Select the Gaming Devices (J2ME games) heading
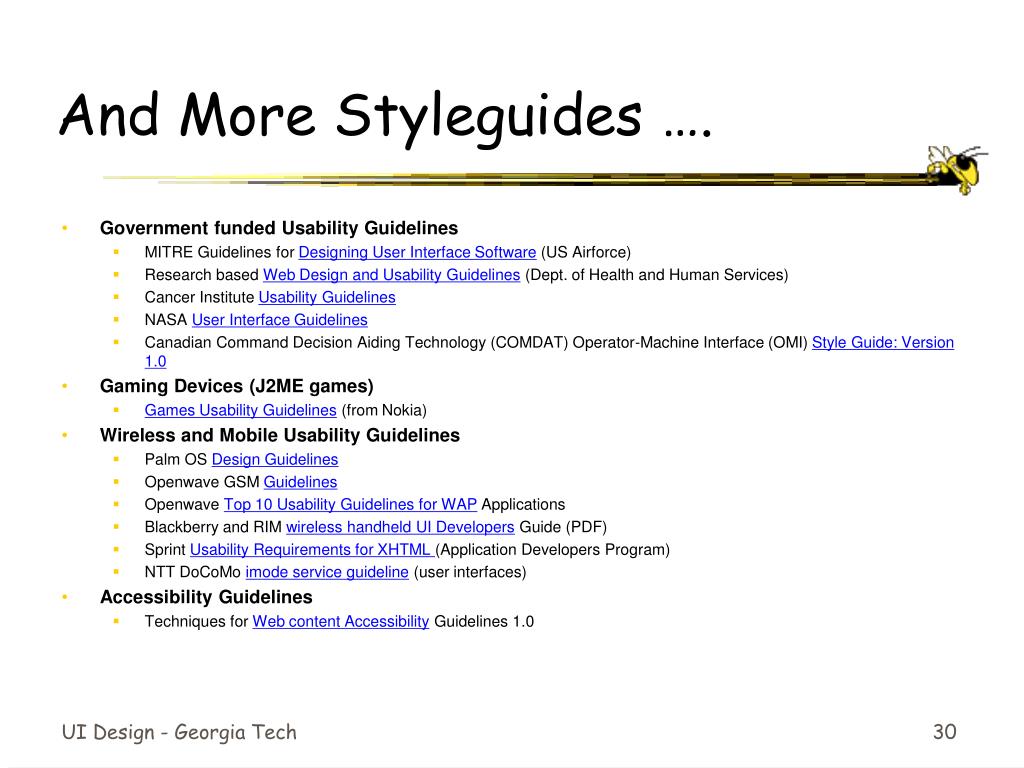 (236, 386)
